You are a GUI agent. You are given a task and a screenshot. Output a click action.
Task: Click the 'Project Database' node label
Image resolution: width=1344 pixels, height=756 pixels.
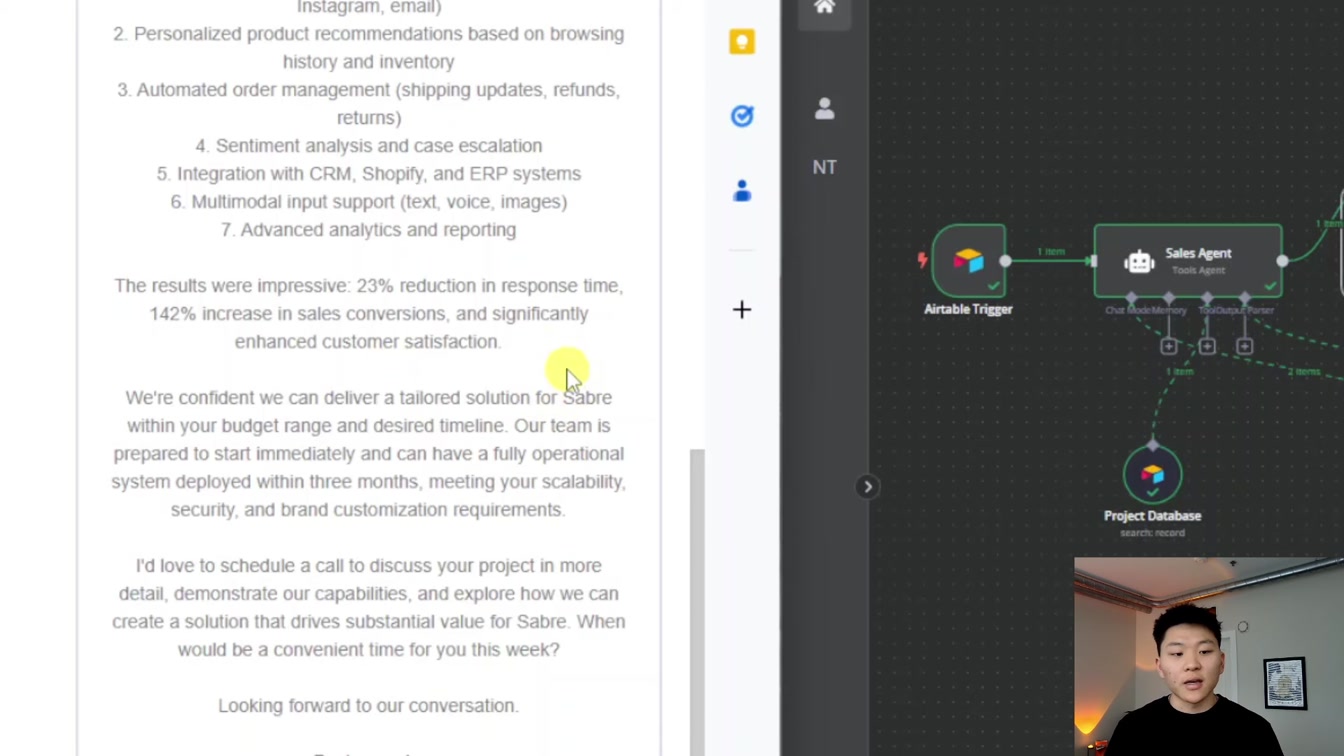1152,516
